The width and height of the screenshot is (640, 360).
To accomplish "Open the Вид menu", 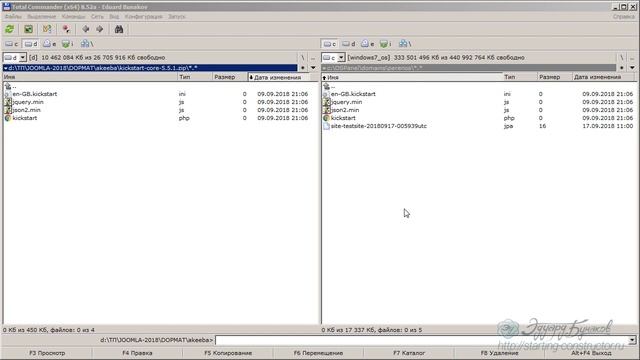I will point(114,17).
